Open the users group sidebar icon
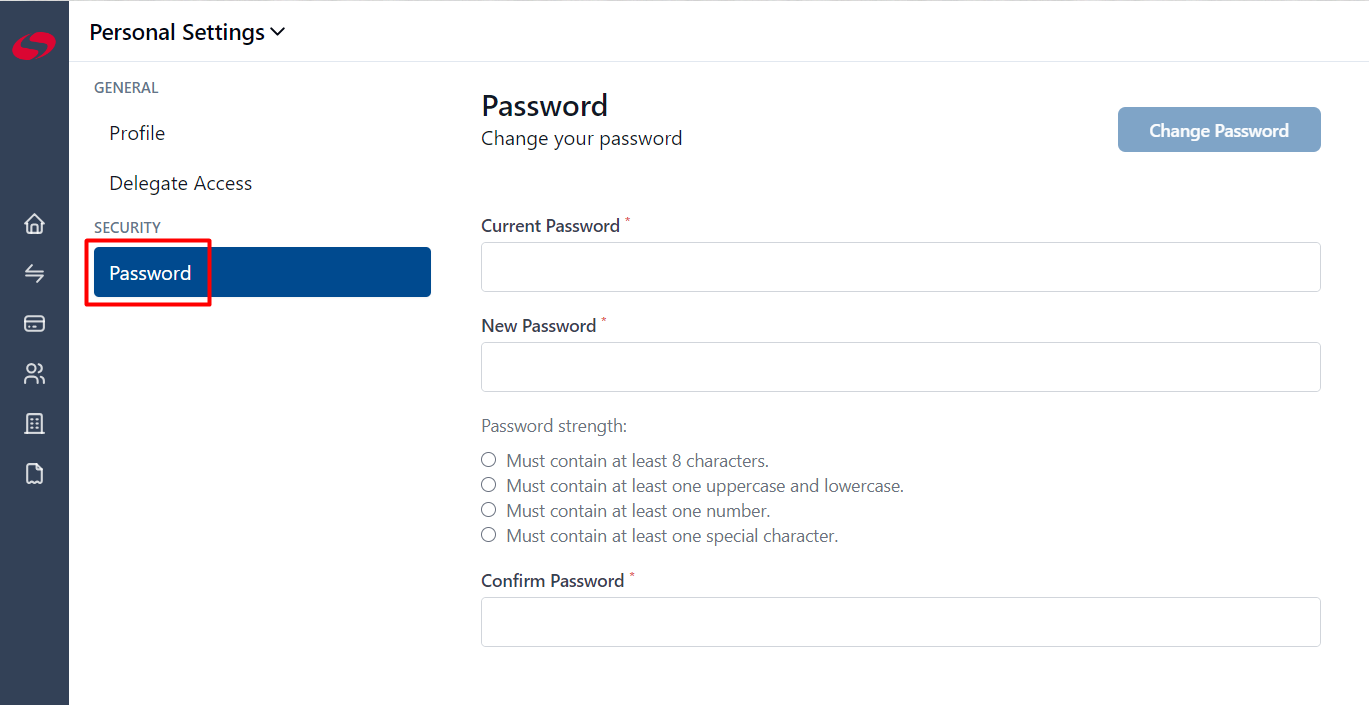 (34, 374)
